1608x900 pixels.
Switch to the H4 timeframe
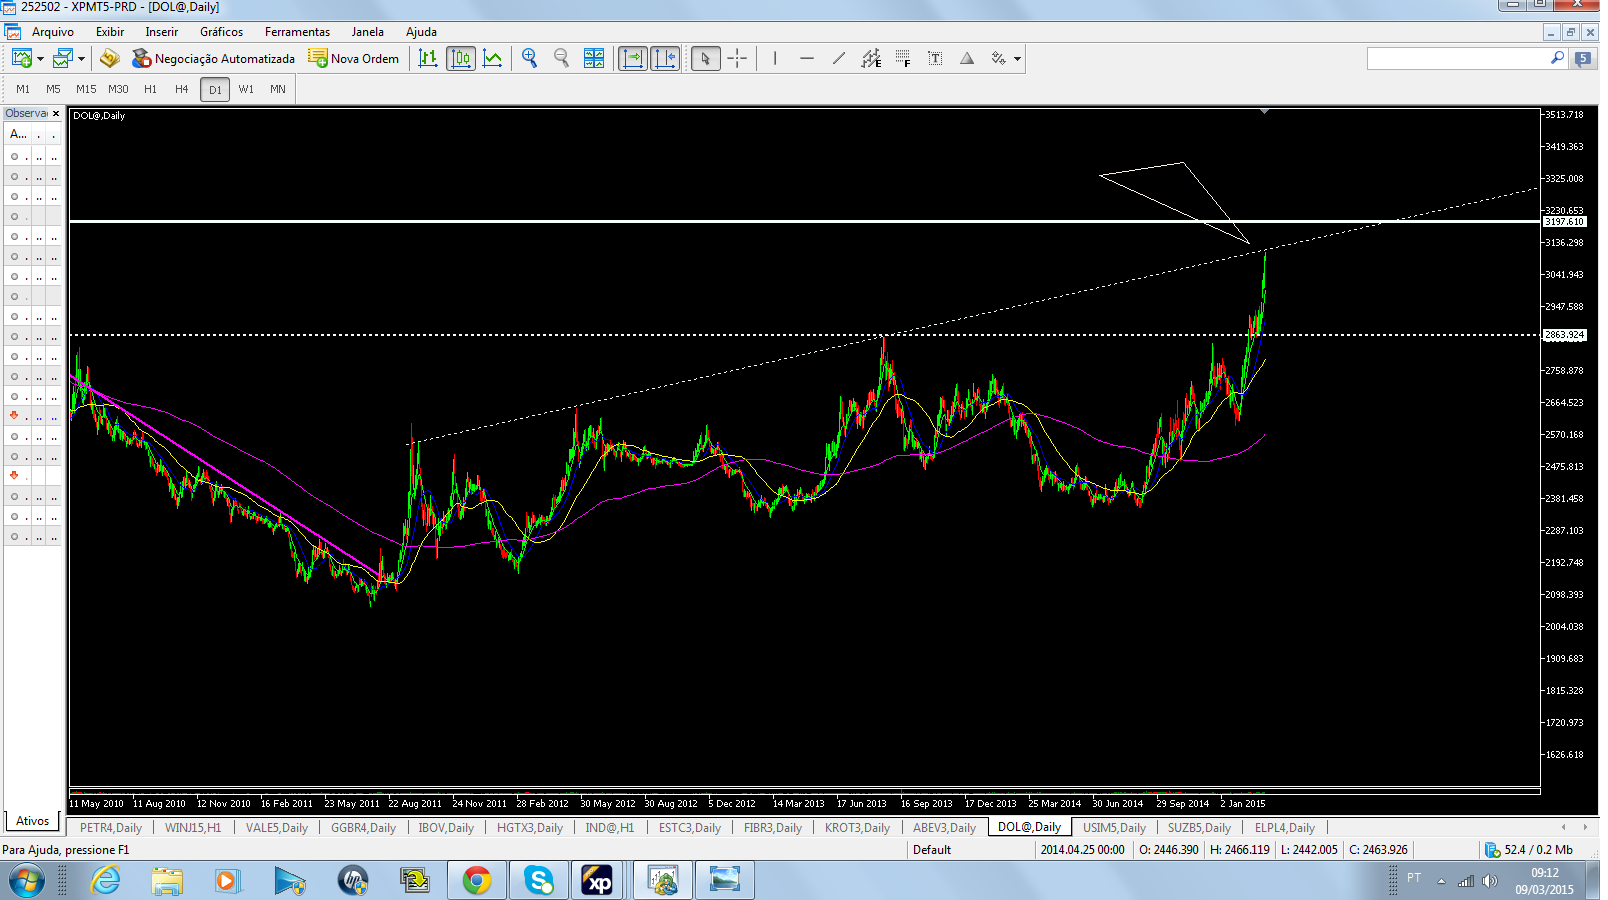coord(182,89)
